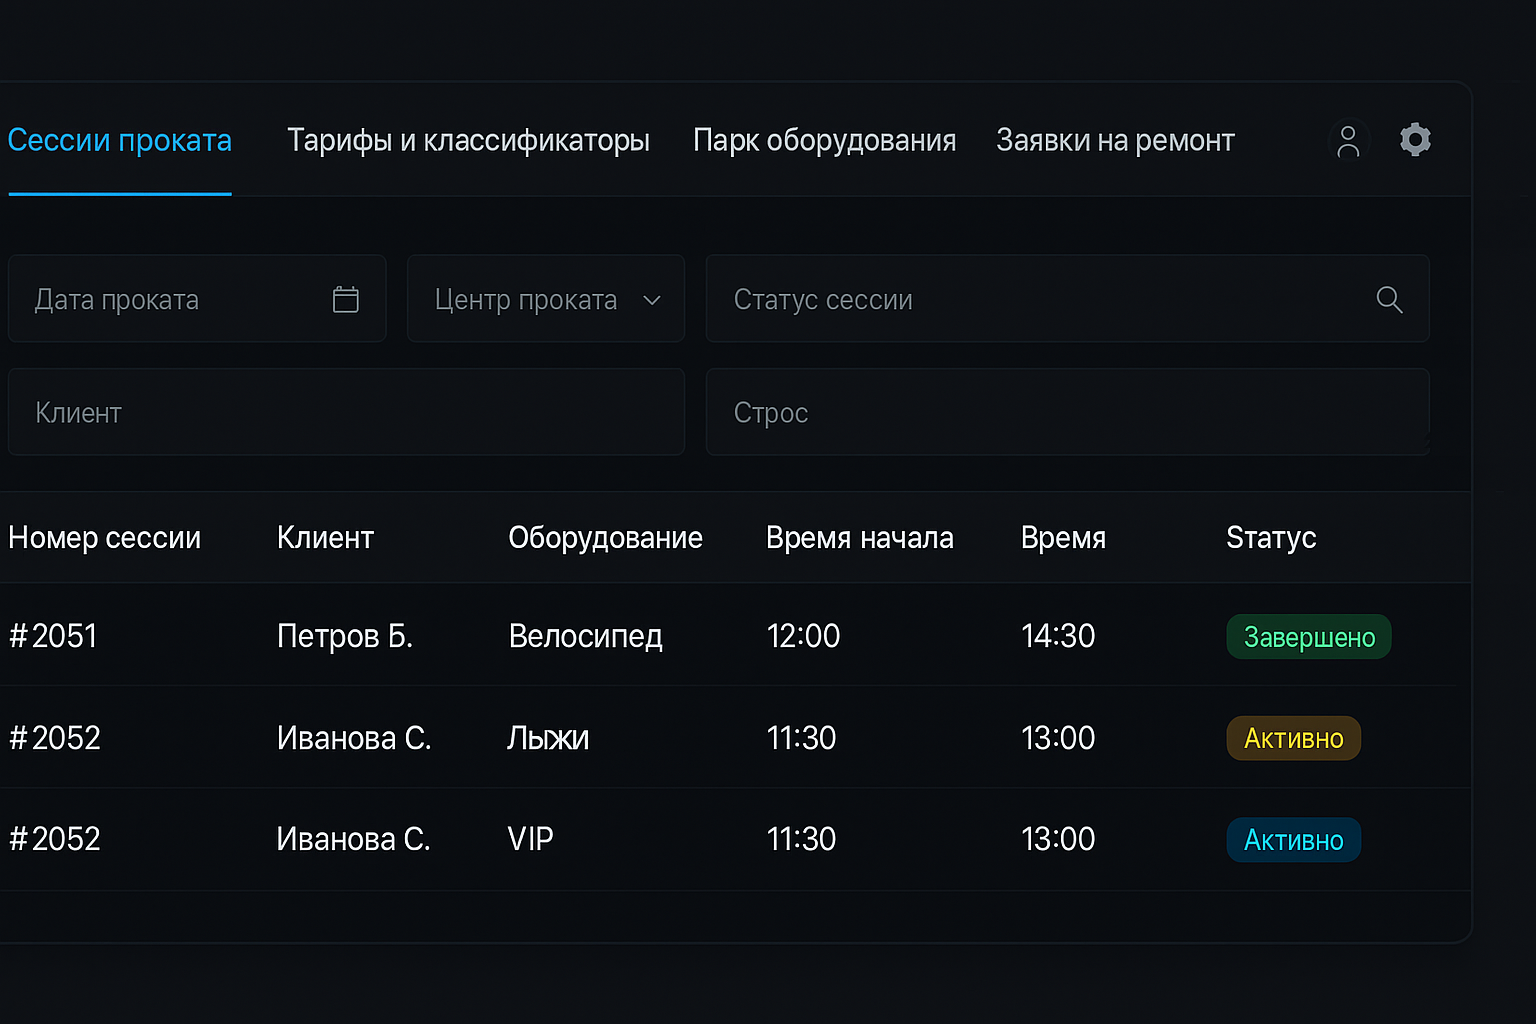The image size is (1536, 1024).
Task: Select the Сессии проката tab
Action: pyautogui.click(x=120, y=141)
